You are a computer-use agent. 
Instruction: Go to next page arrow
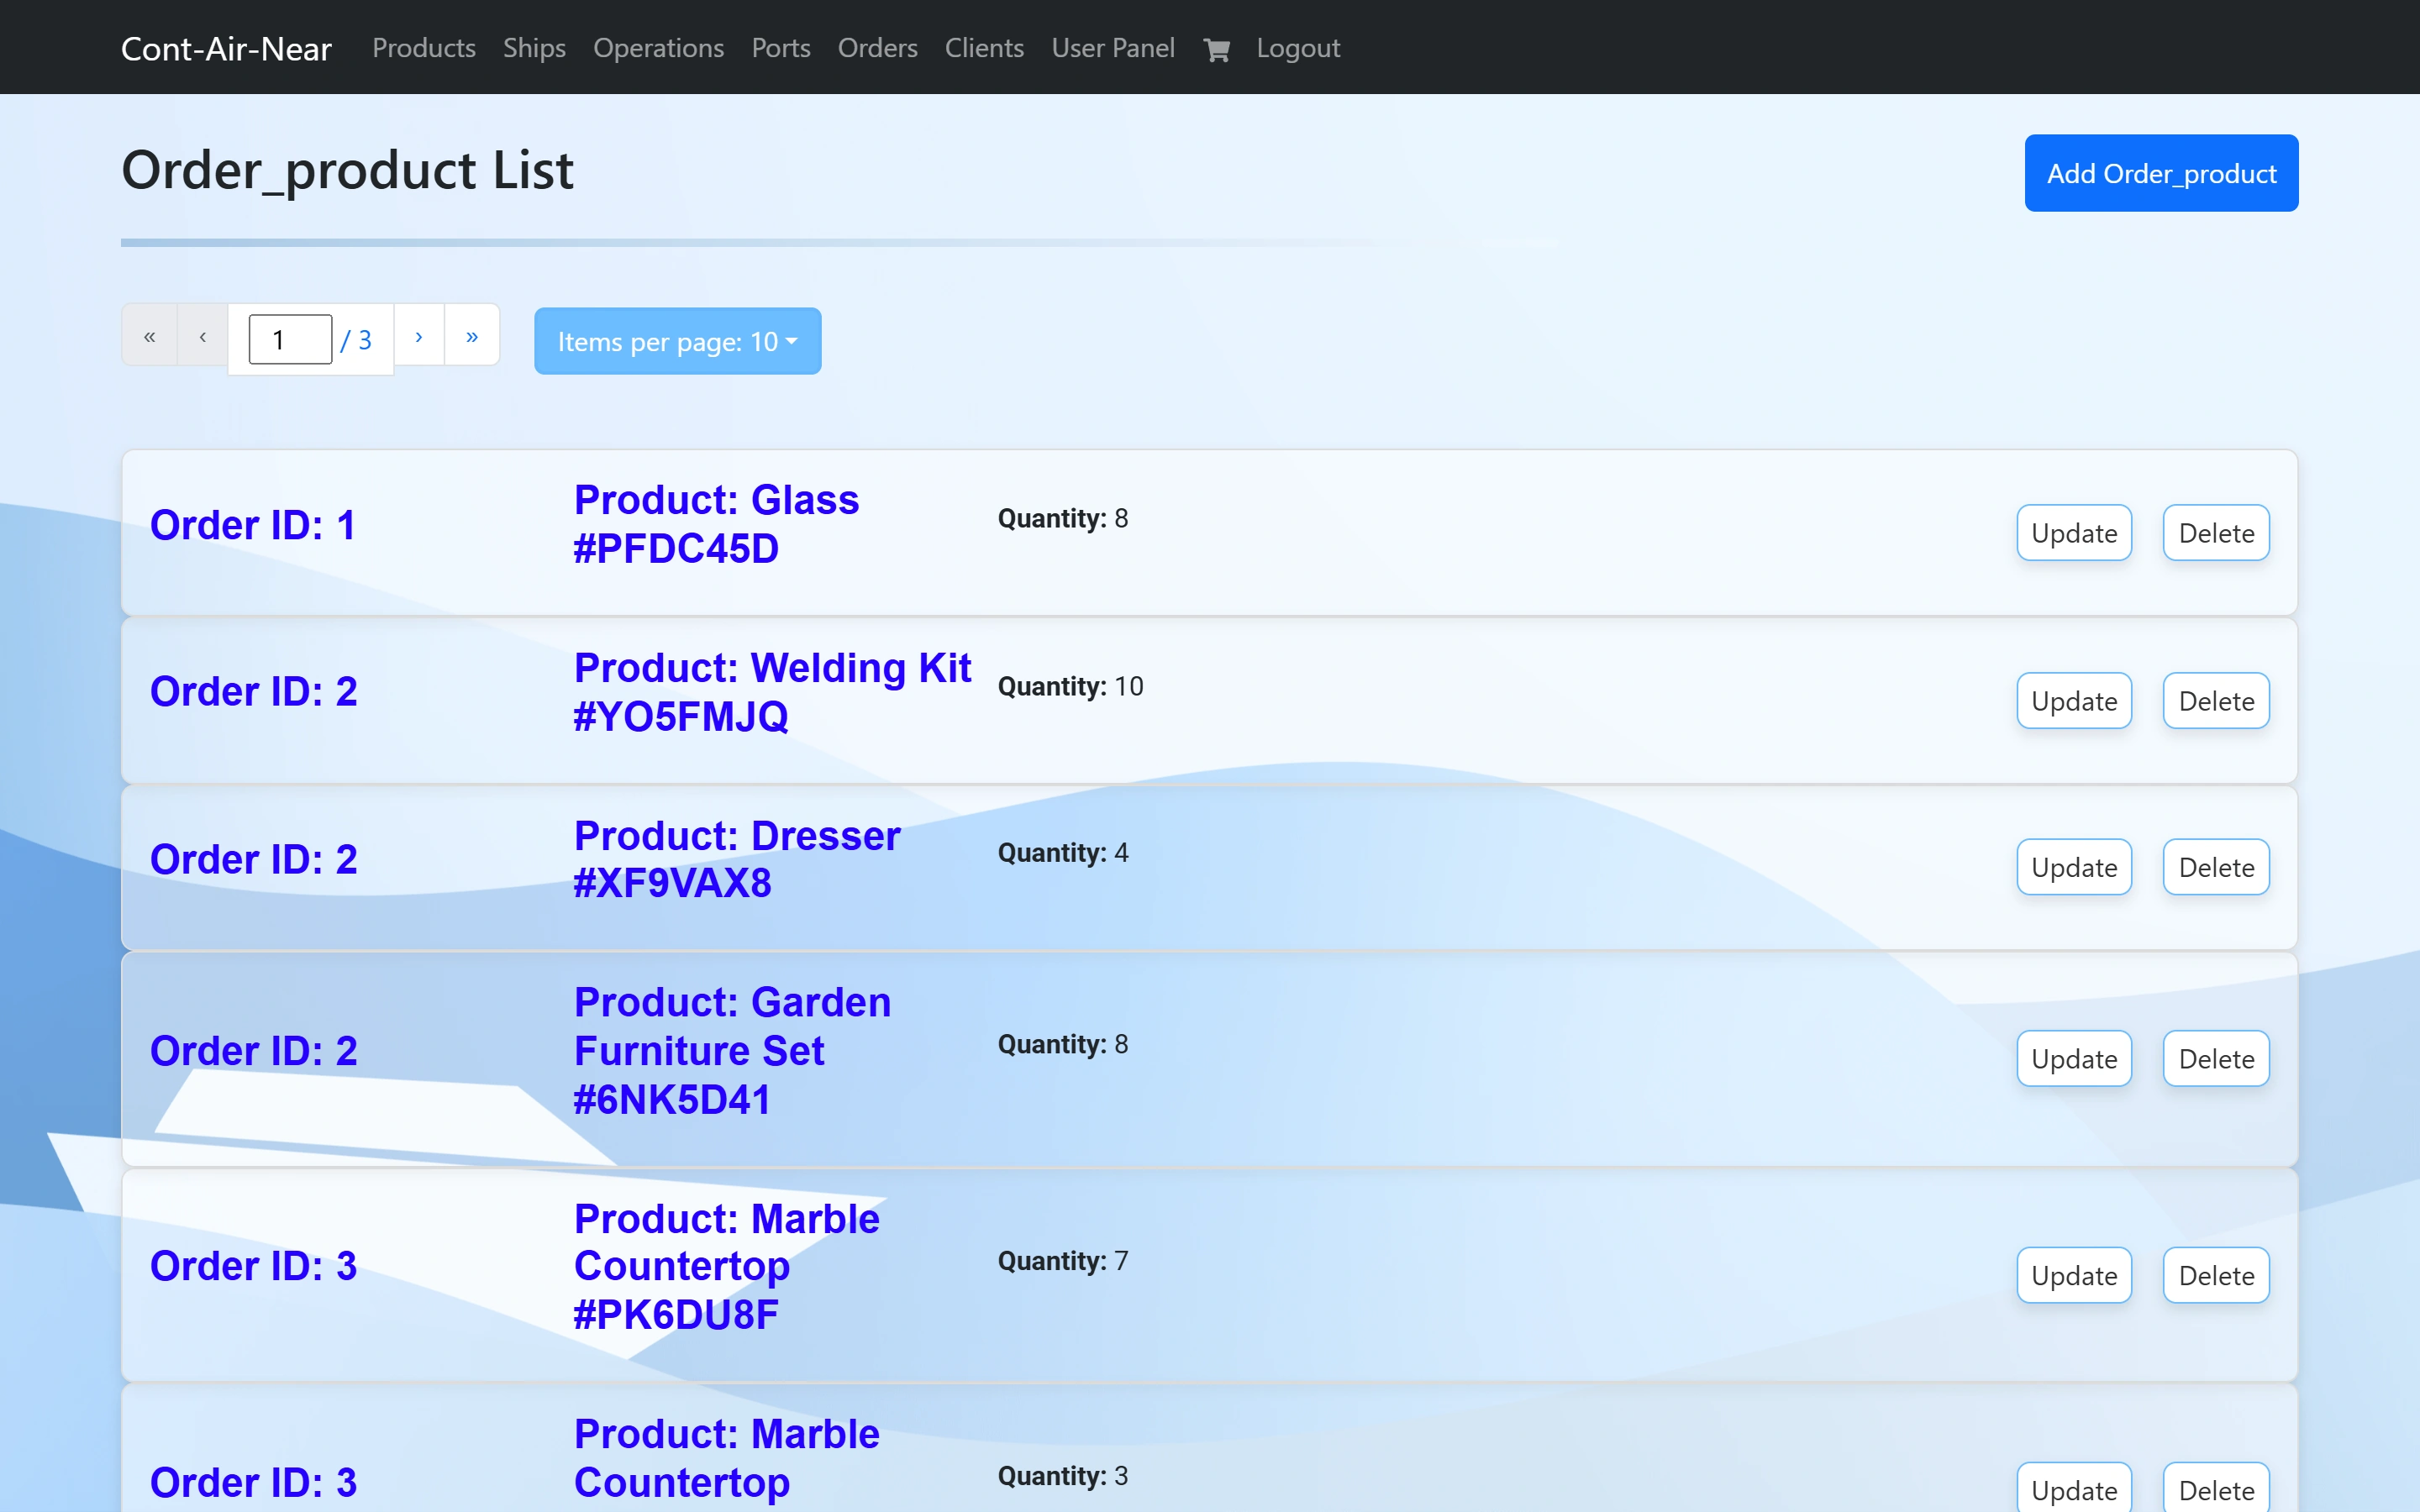coord(419,336)
